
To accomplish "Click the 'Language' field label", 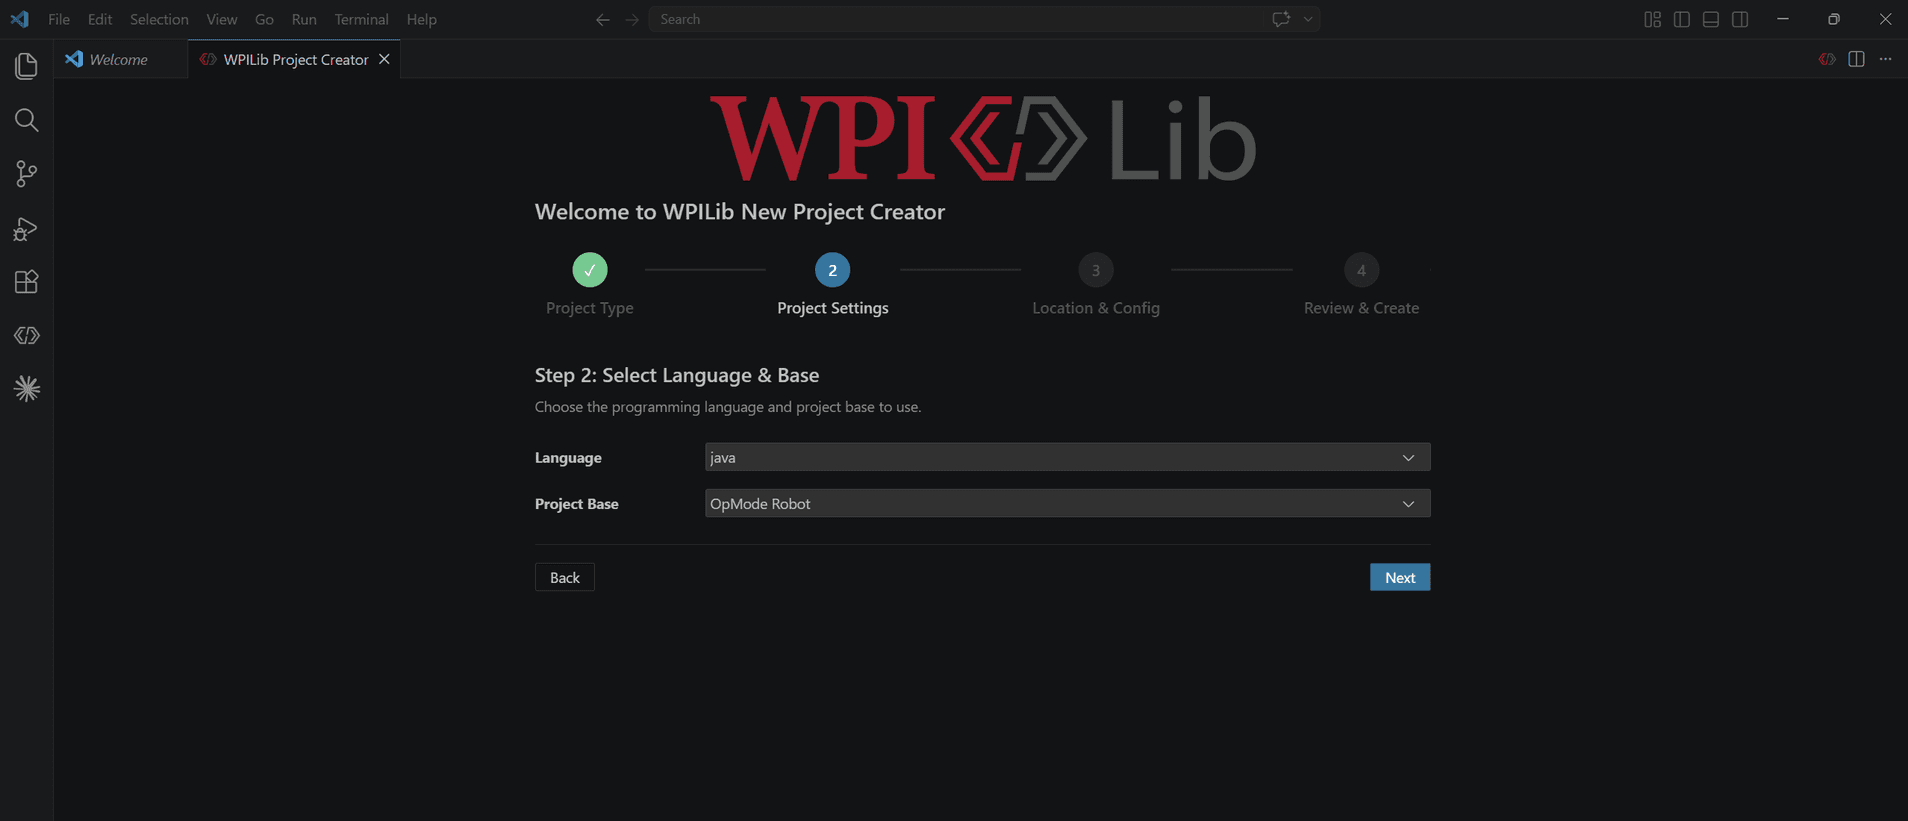I will click(x=568, y=457).
